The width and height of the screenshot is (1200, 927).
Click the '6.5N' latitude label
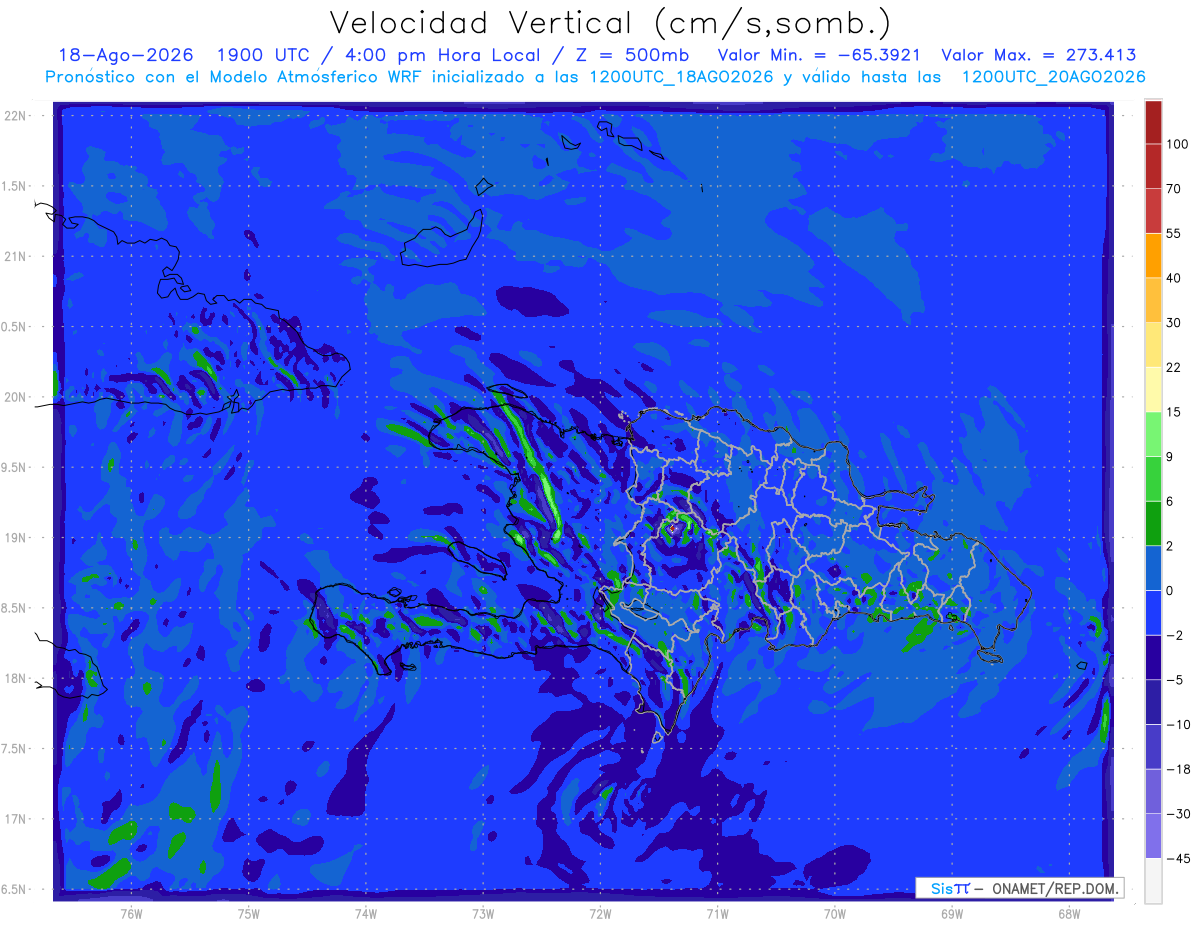pyautogui.click(x=16, y=889)
